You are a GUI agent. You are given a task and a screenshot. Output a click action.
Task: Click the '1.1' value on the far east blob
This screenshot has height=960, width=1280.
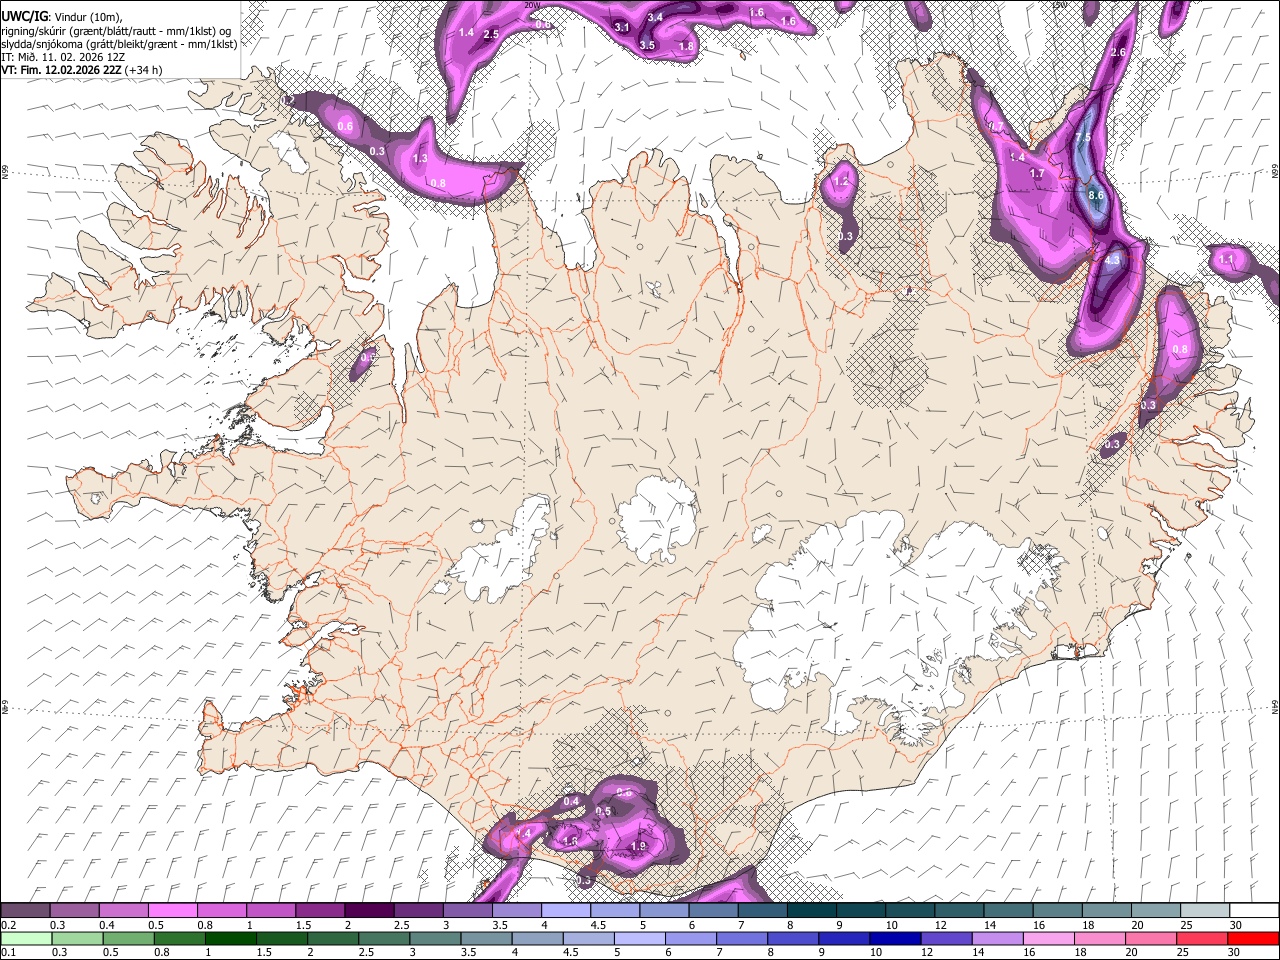pyautogui.click(x=1227, y=259)
